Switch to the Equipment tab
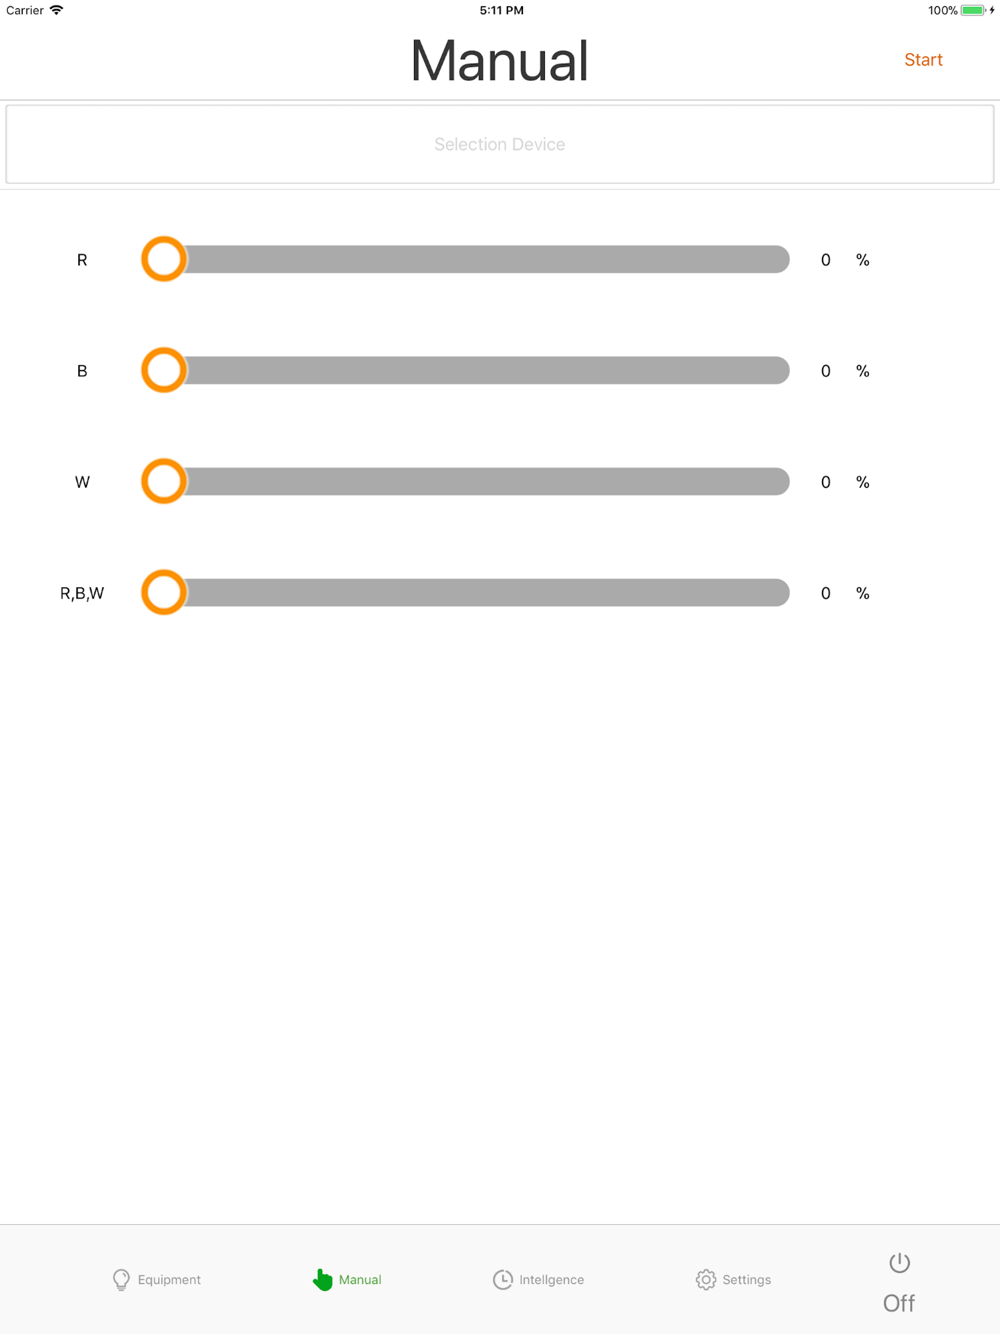Viewport: 1000px width, 1334px height. coord(157,1279)
